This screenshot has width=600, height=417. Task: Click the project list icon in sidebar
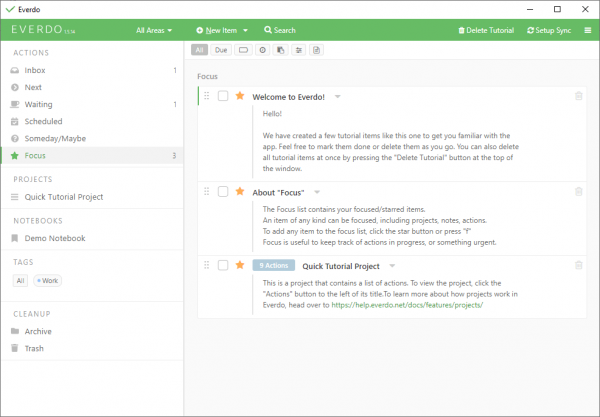pyautogui.click(x=15, y=197)
